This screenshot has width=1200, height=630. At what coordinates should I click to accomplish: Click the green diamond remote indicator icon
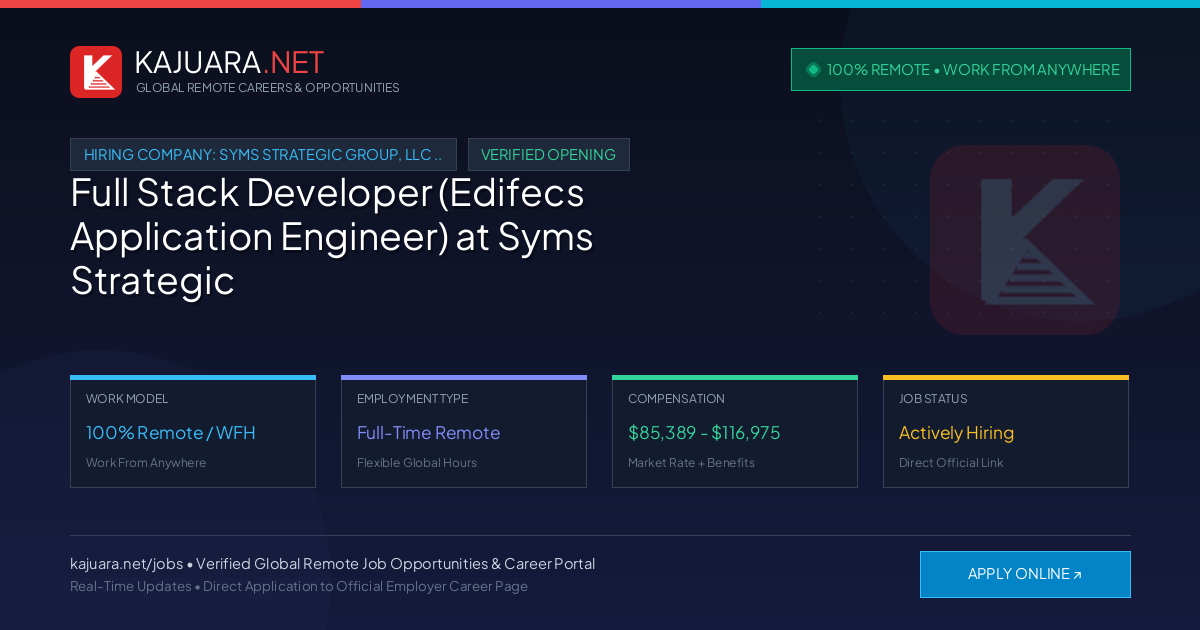(x=813, y=69)
